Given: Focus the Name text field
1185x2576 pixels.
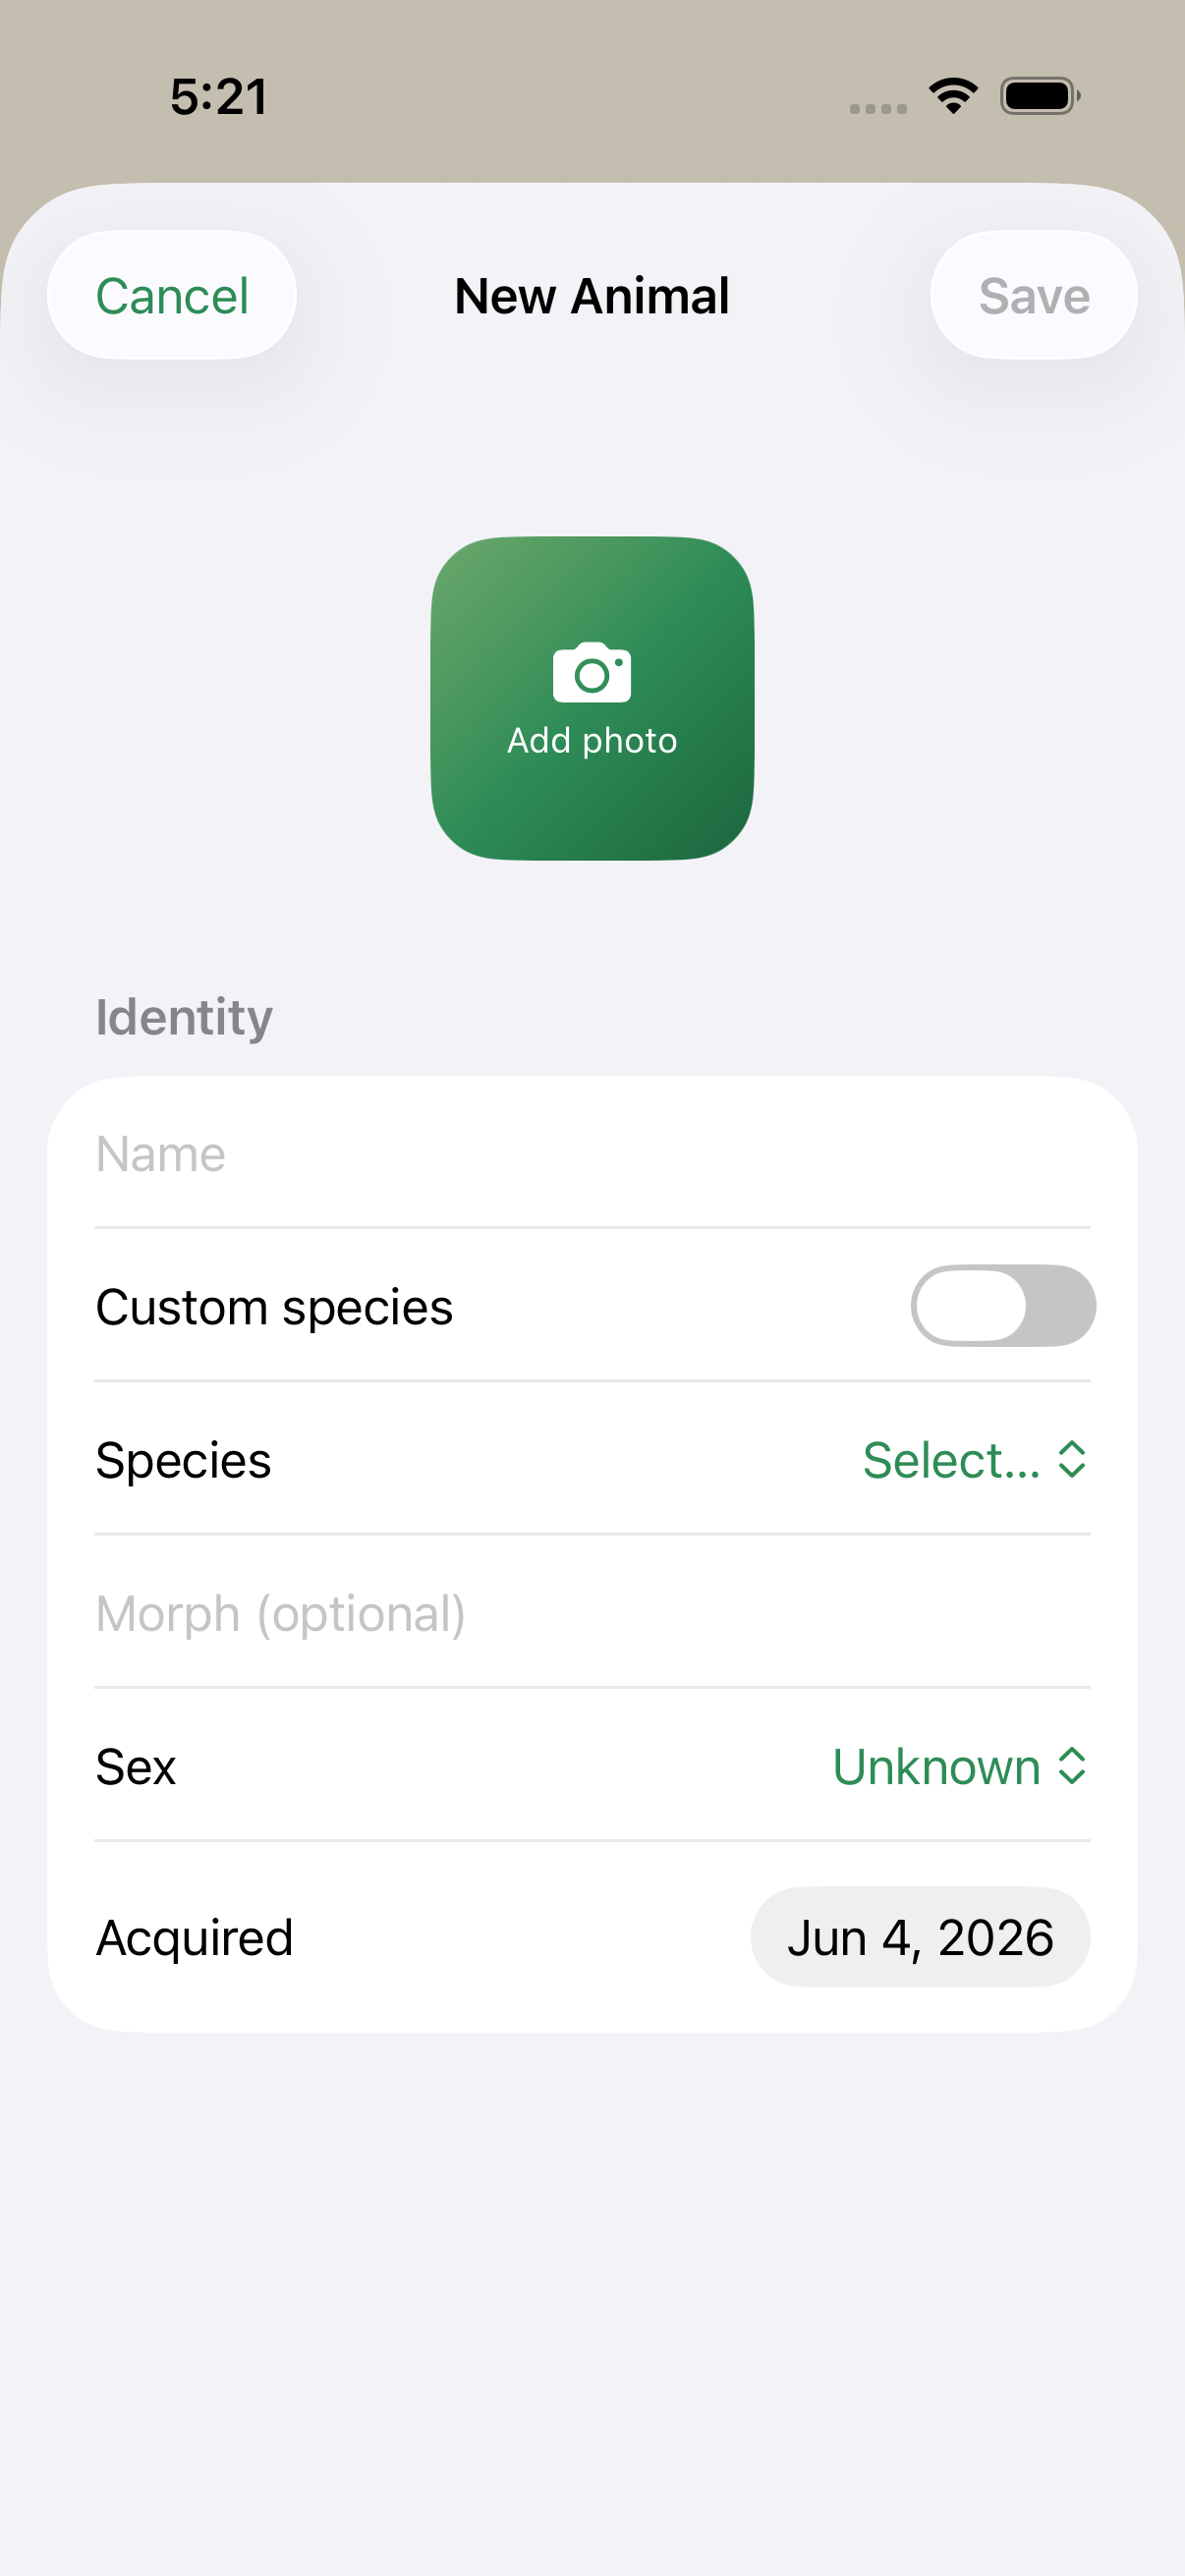Looking at the screenshot, I should point(592,1153).
